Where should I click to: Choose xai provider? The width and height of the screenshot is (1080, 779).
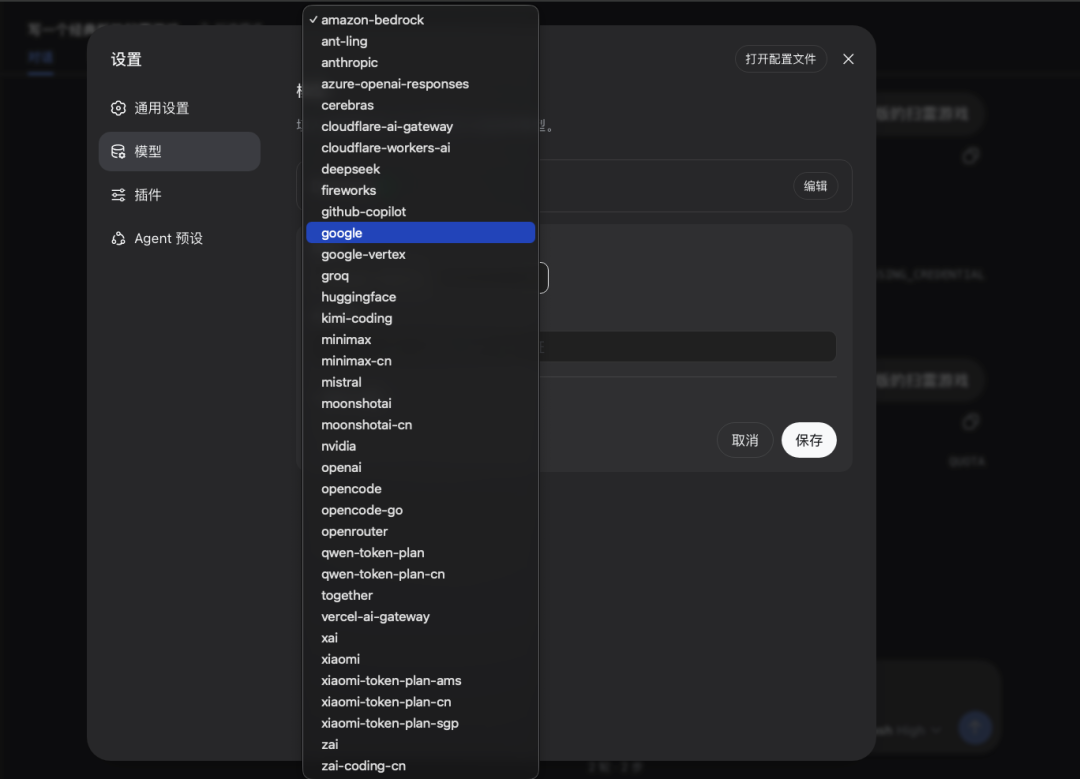[x=420, y=639]
